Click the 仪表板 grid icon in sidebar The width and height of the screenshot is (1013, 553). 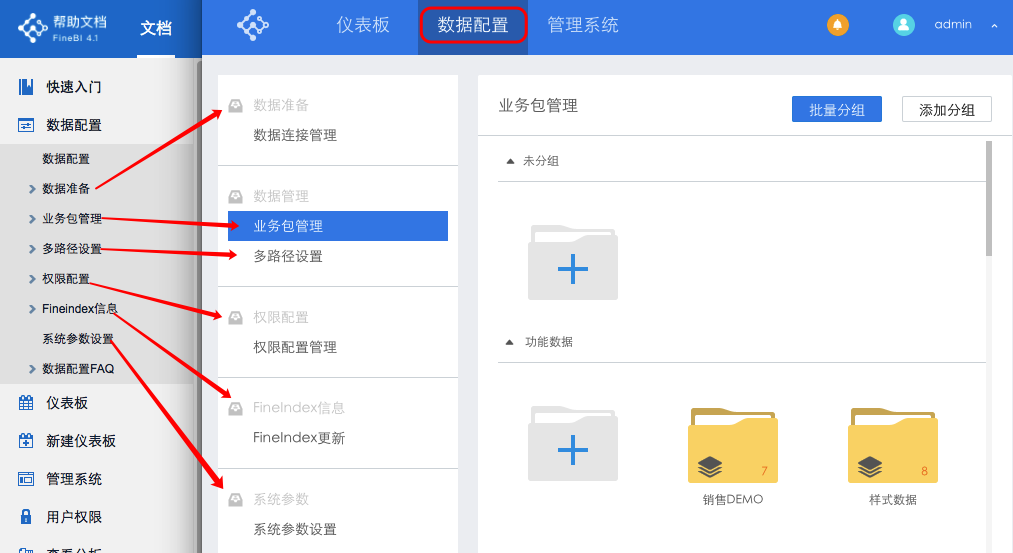click(x=26, y=402)
